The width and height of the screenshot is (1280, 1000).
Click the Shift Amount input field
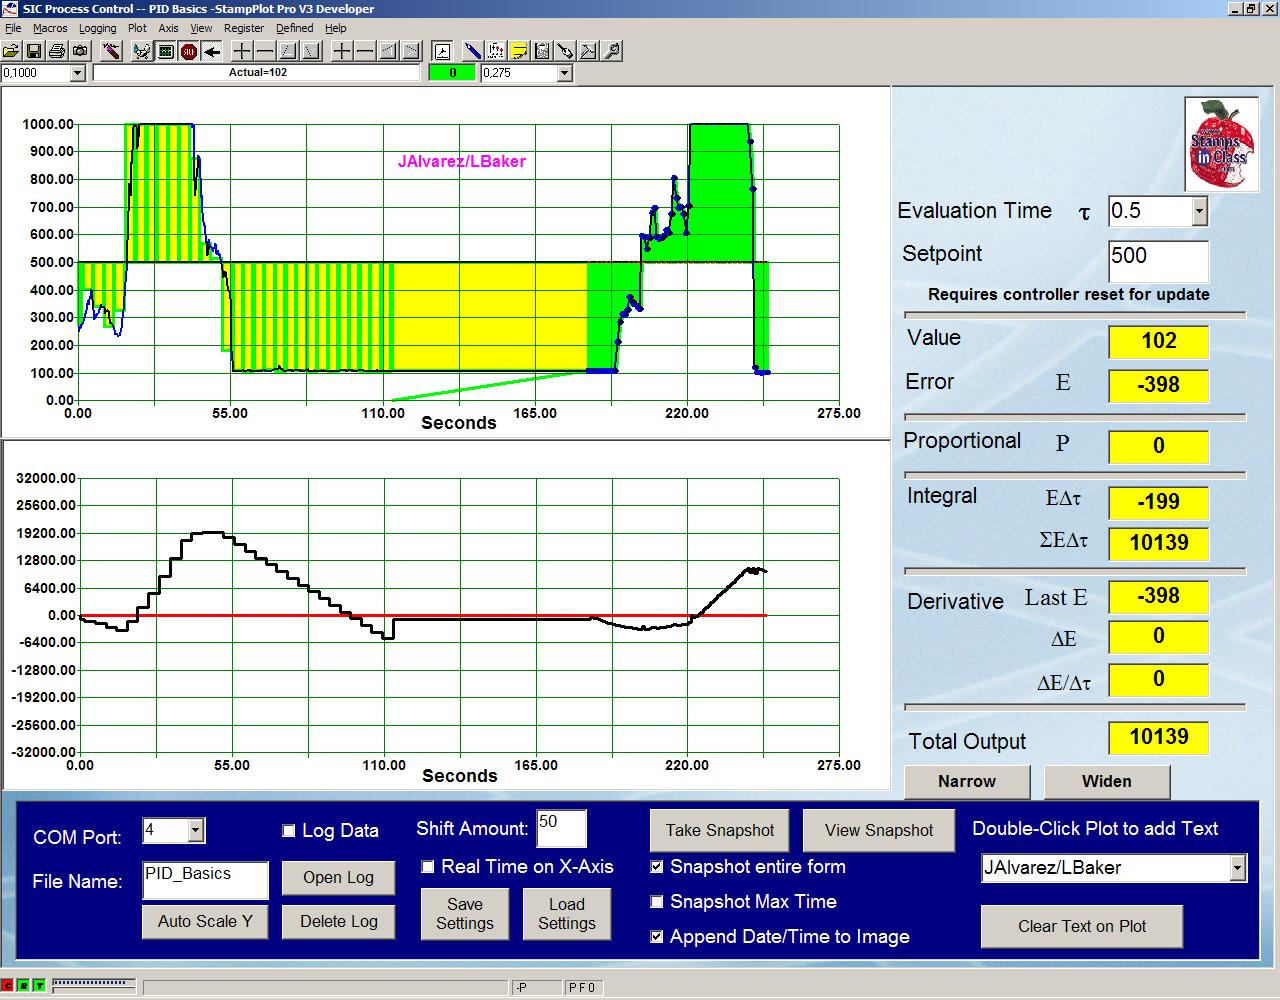coord(561,829)
